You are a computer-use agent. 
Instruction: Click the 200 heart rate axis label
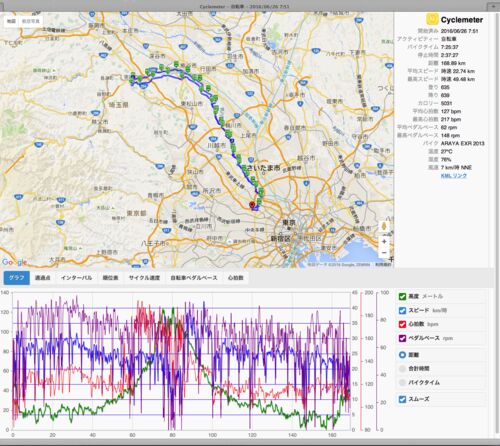point(369,292)
